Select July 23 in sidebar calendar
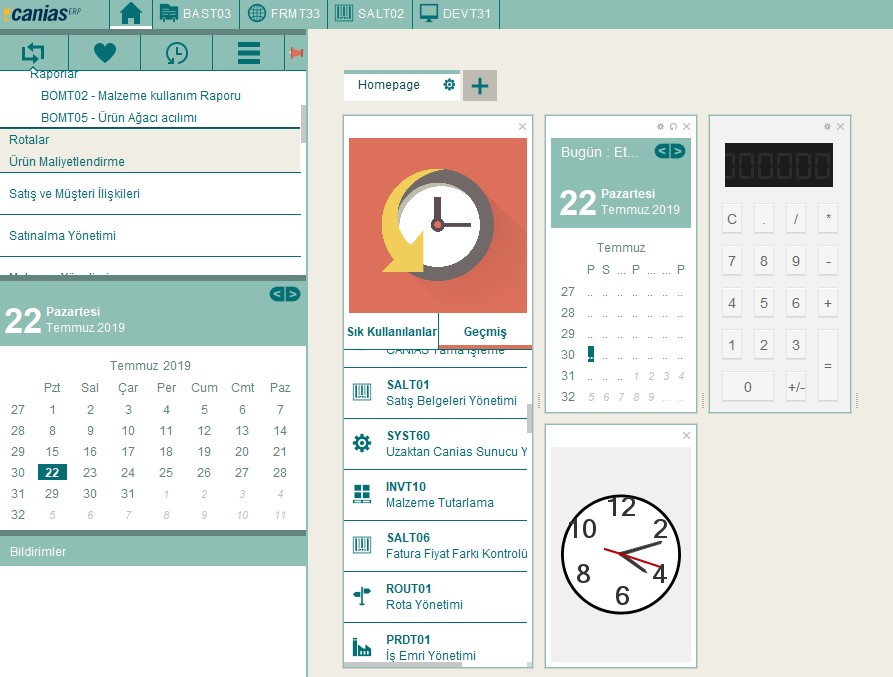This screenshot has width=893, height=677. click(x=90, y=473)
